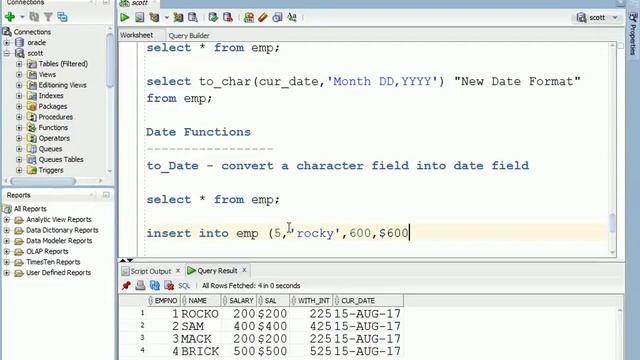This screenshot has height=360, width=640.
Task: Switch to the Query Builder tab
Action: [189, 36]
